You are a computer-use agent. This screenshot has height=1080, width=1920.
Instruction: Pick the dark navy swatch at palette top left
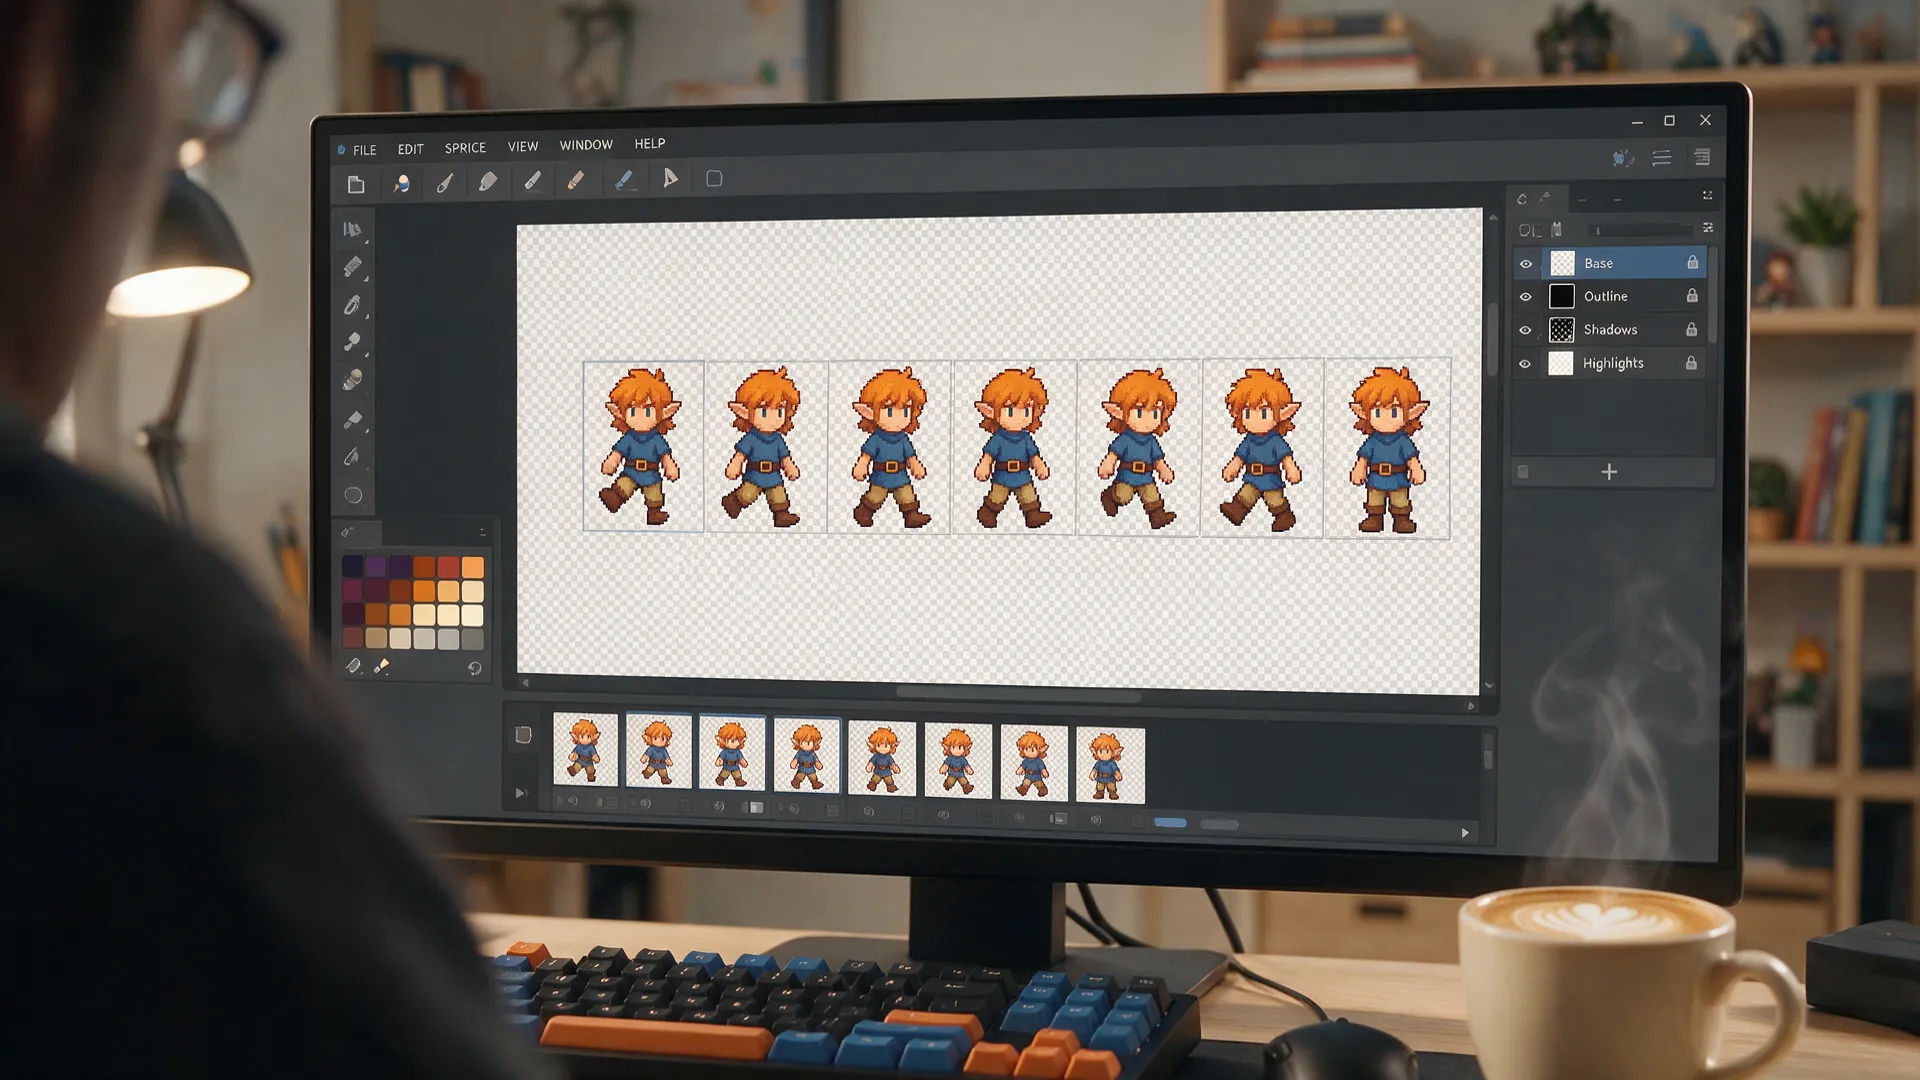(x=352, y=567)
